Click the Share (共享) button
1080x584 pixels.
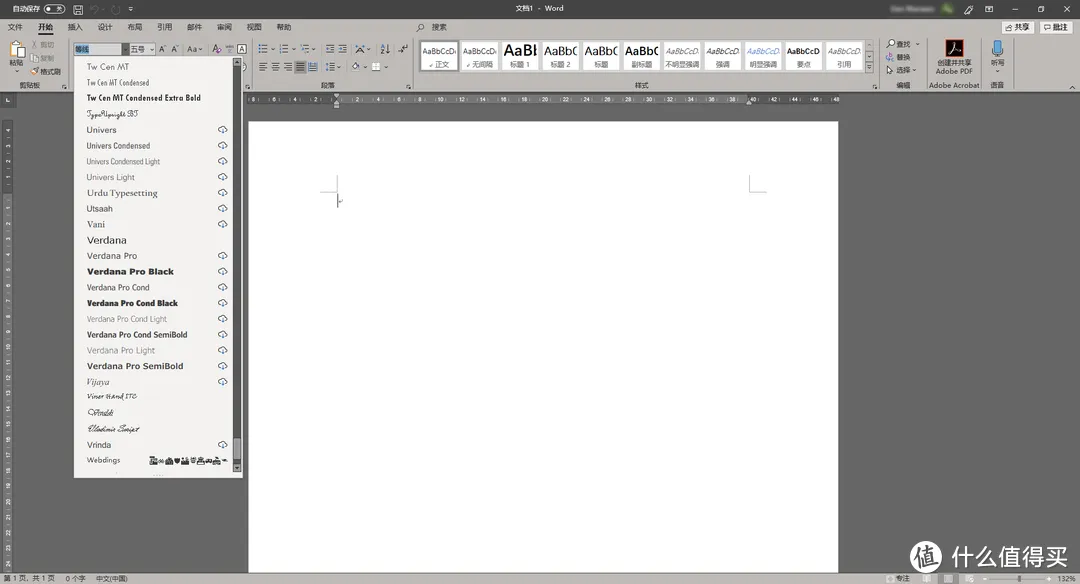coord(1017,27)
